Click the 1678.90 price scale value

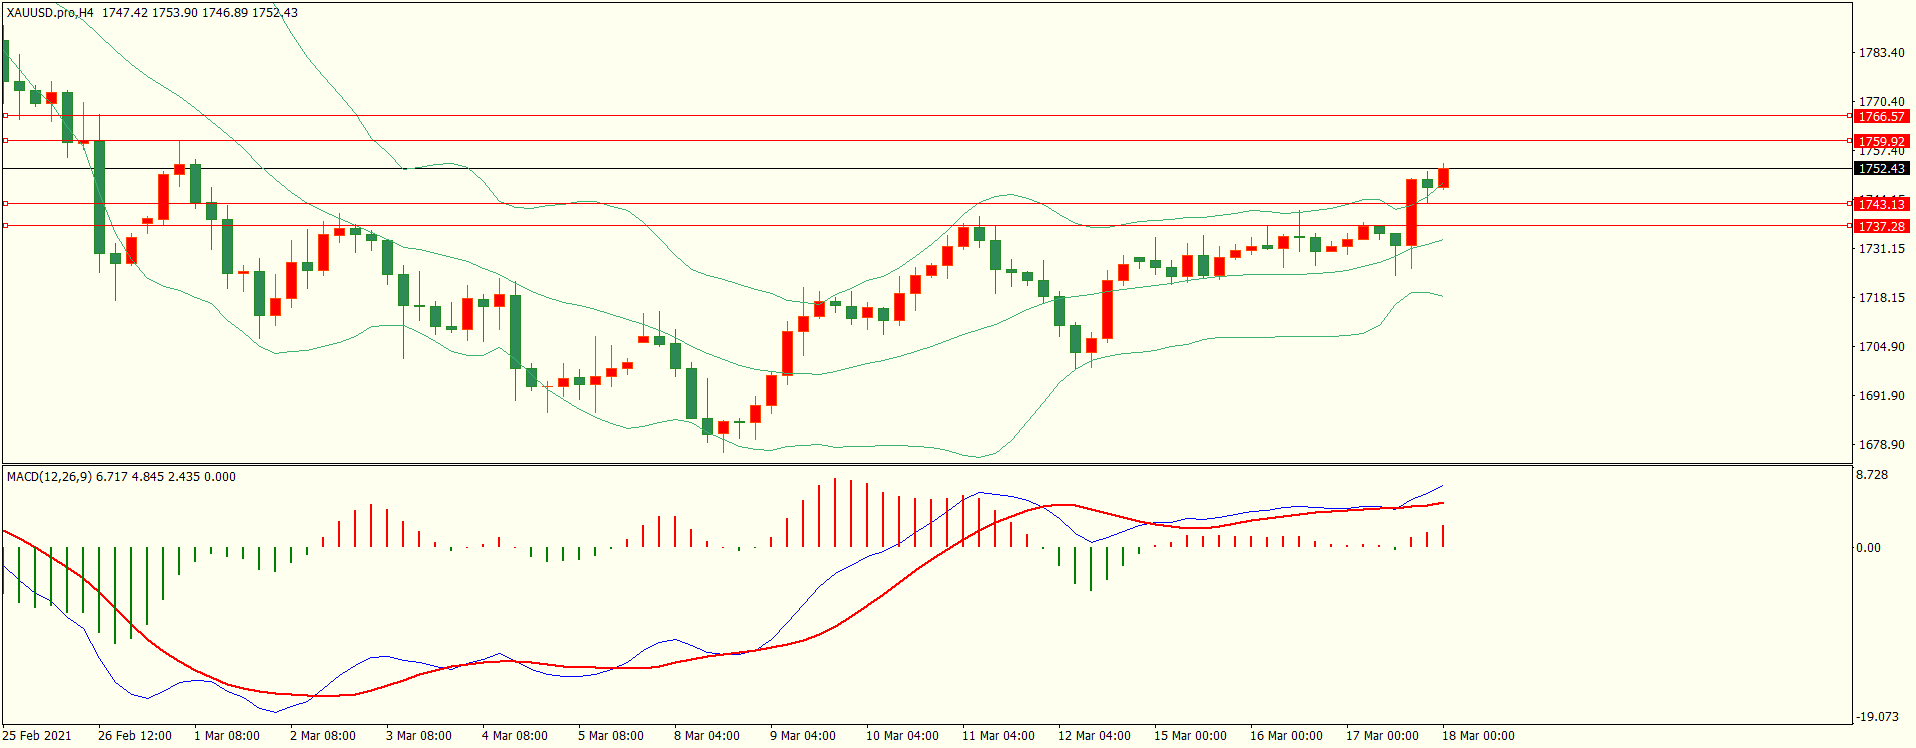[x=1881, y=445]
